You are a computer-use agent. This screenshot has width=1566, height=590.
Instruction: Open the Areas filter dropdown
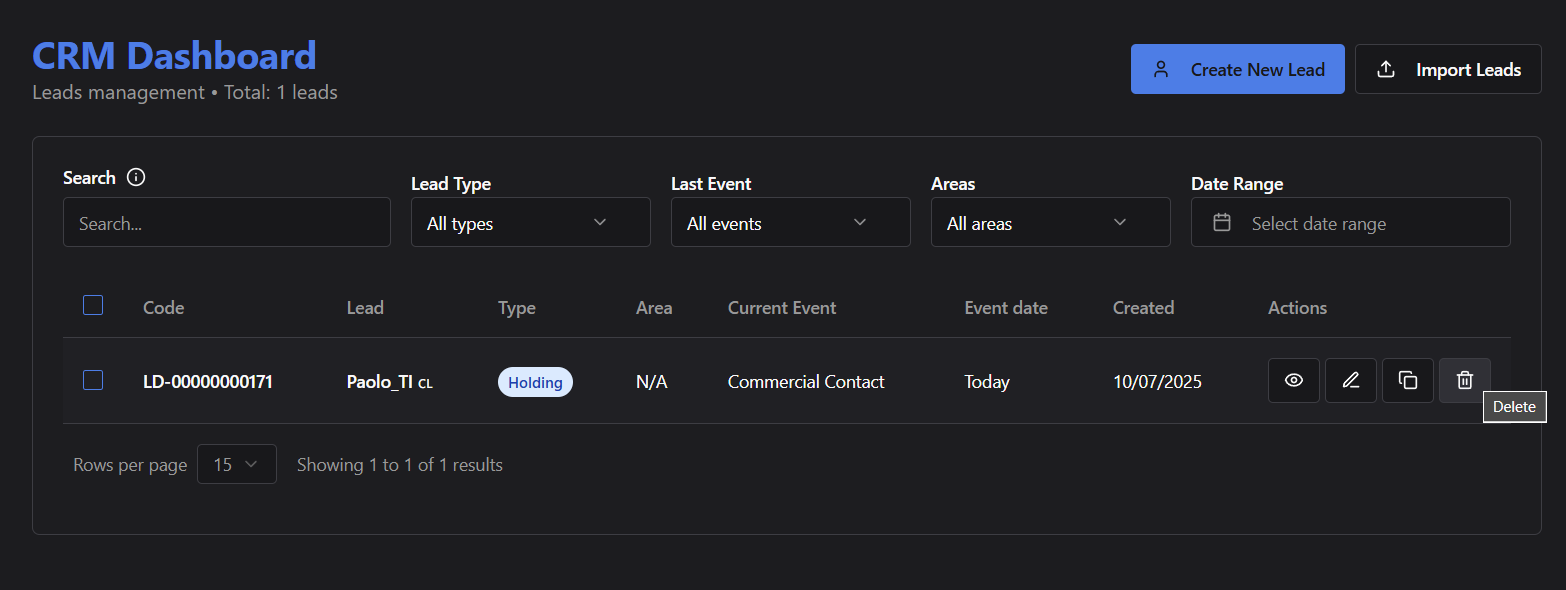1050,223
